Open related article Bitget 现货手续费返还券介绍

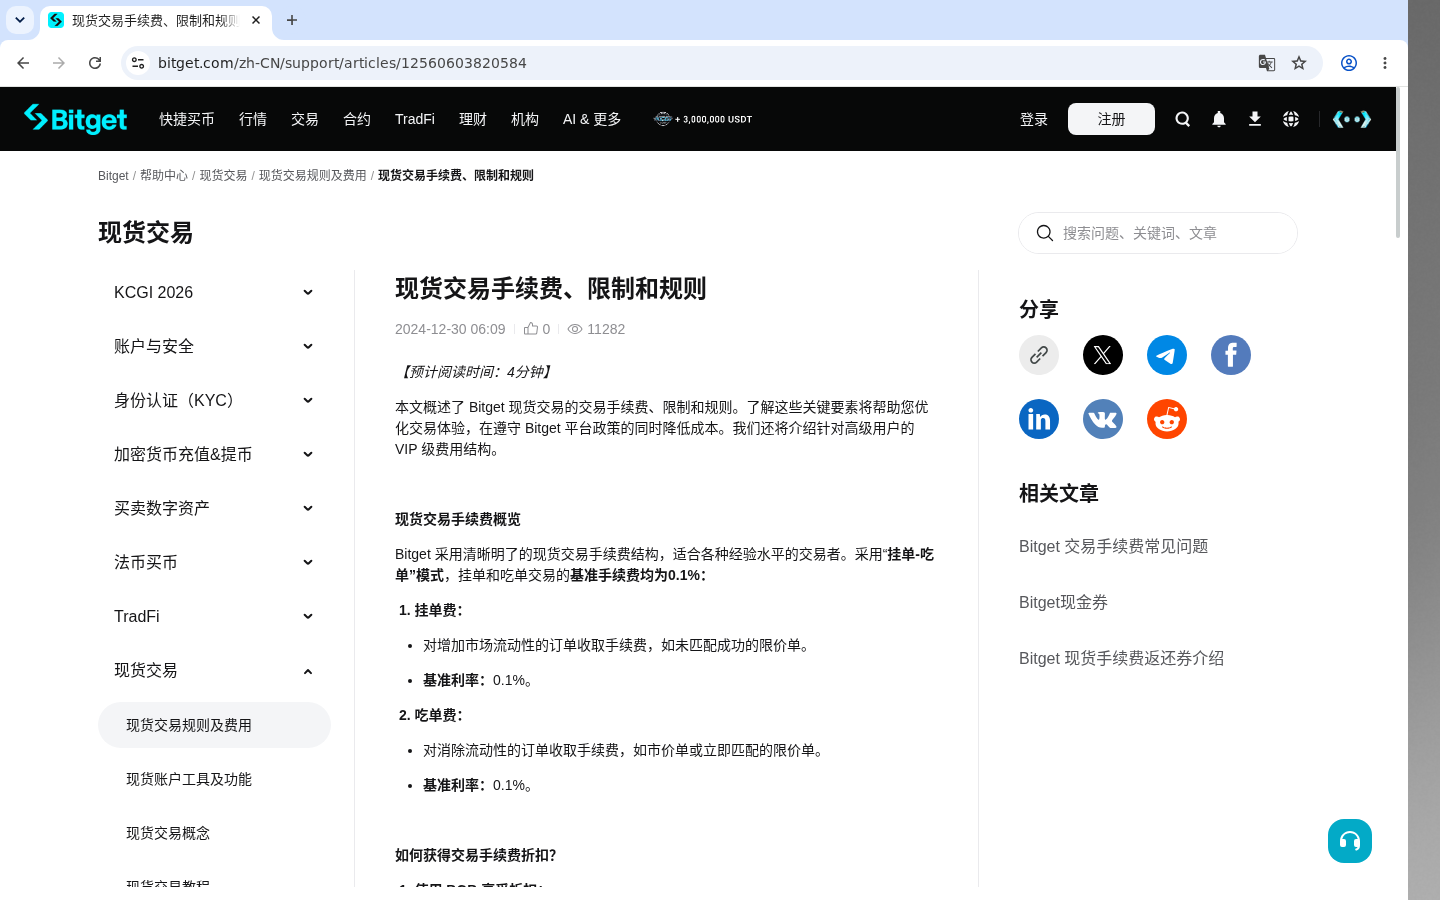(1121, 658)
